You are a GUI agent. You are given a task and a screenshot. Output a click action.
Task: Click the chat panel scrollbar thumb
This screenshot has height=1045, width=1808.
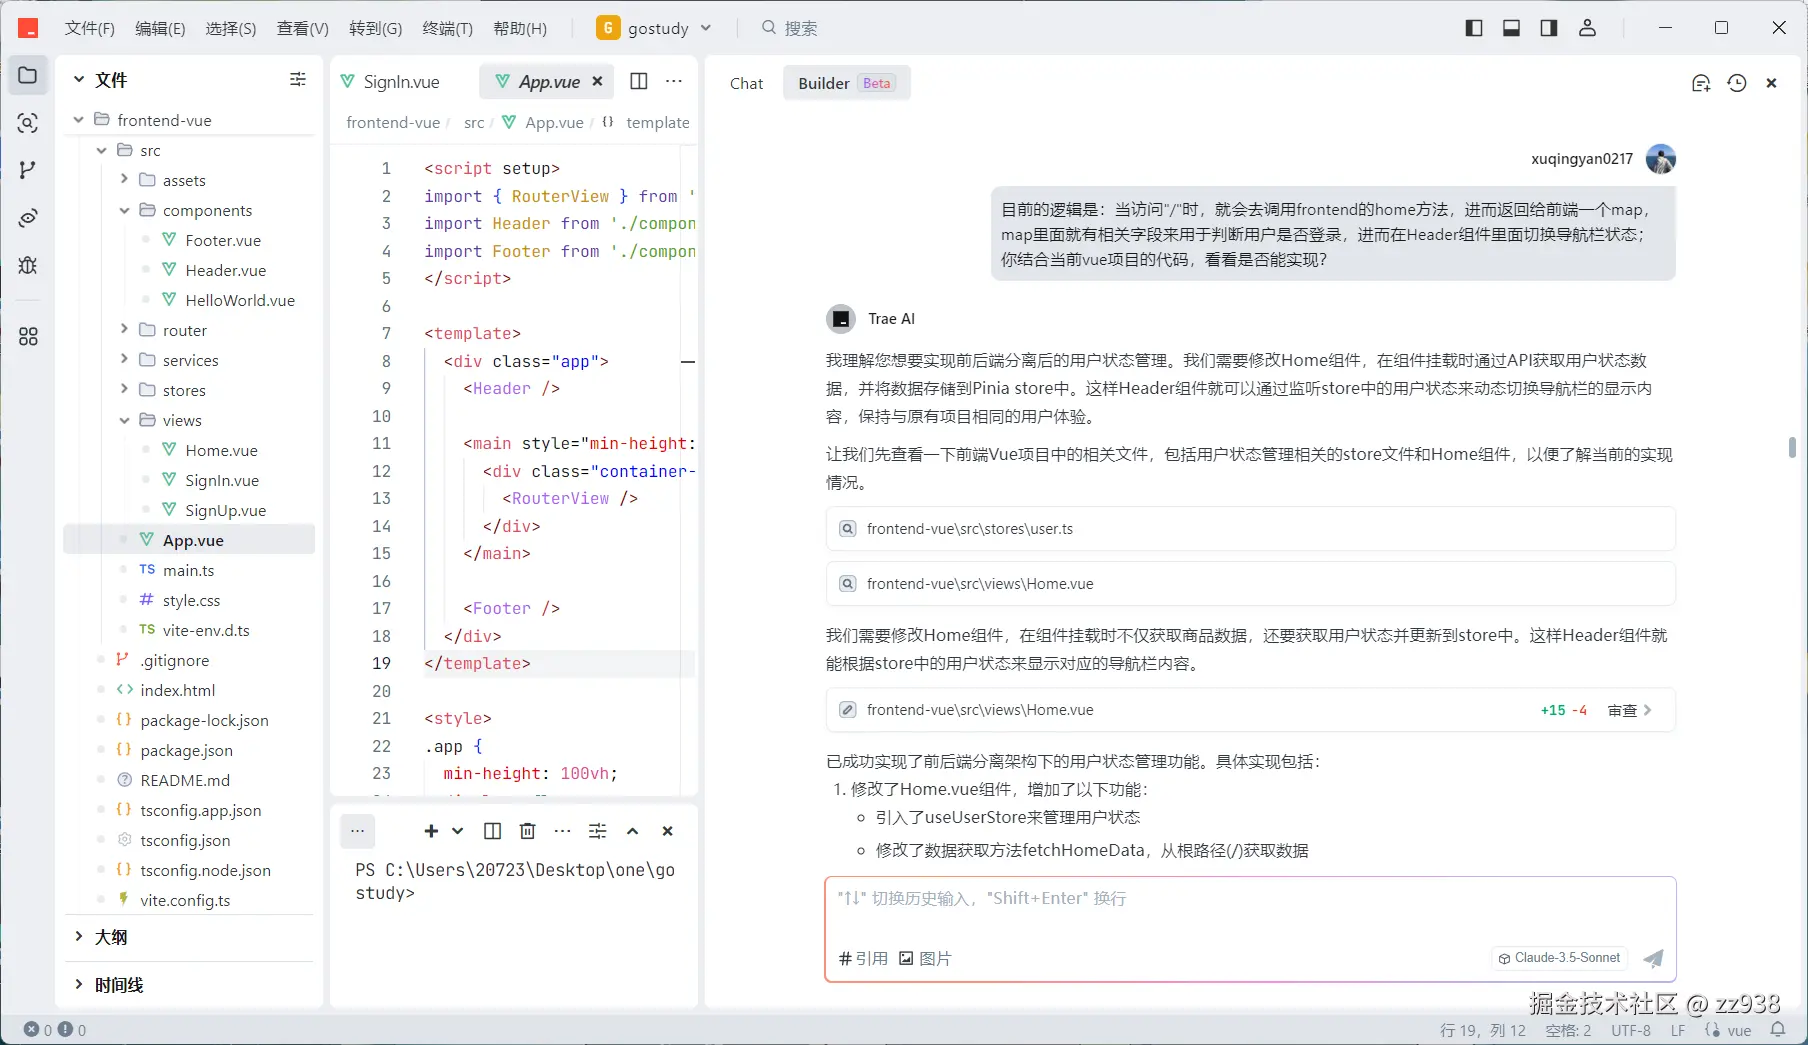point(1792,447)
